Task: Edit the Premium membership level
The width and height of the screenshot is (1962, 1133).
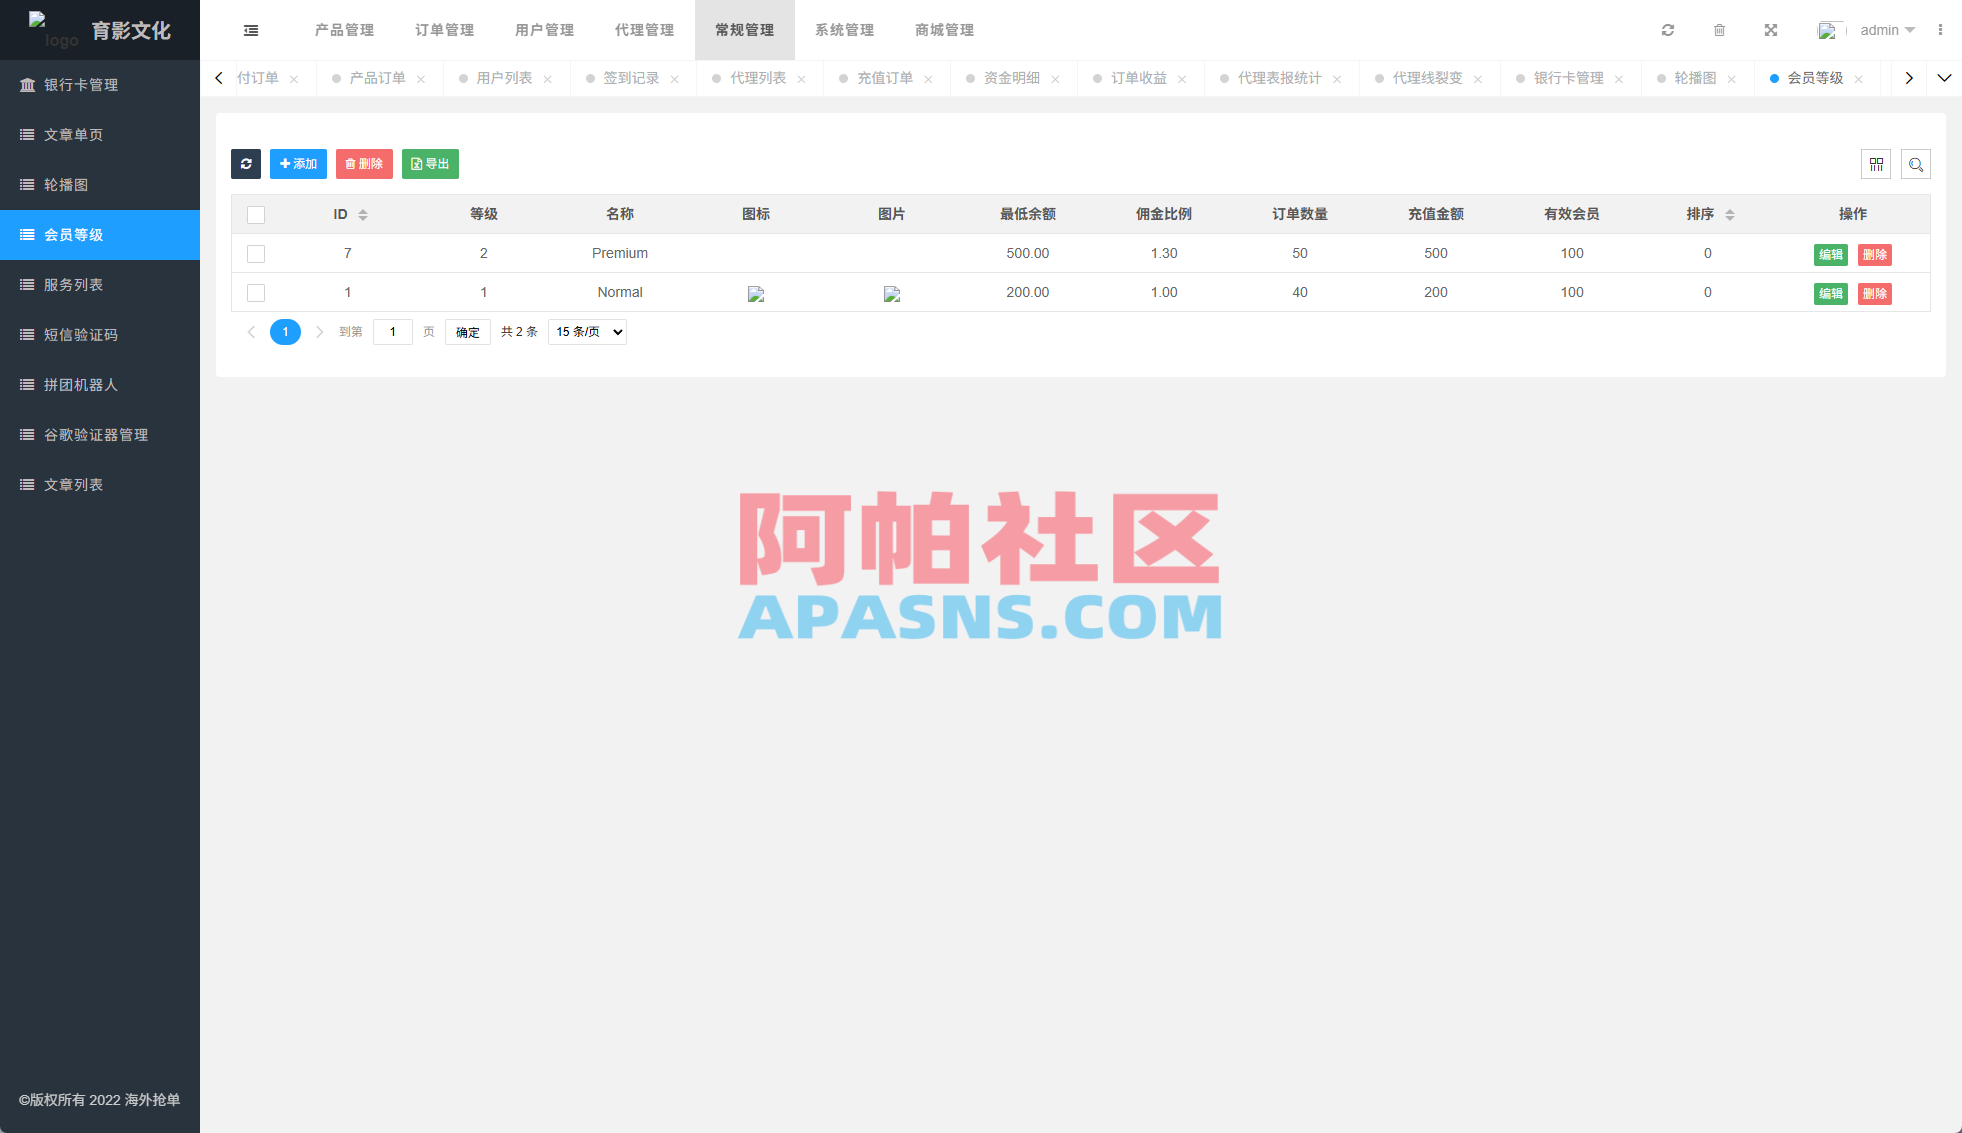Action: point(1831,254)
